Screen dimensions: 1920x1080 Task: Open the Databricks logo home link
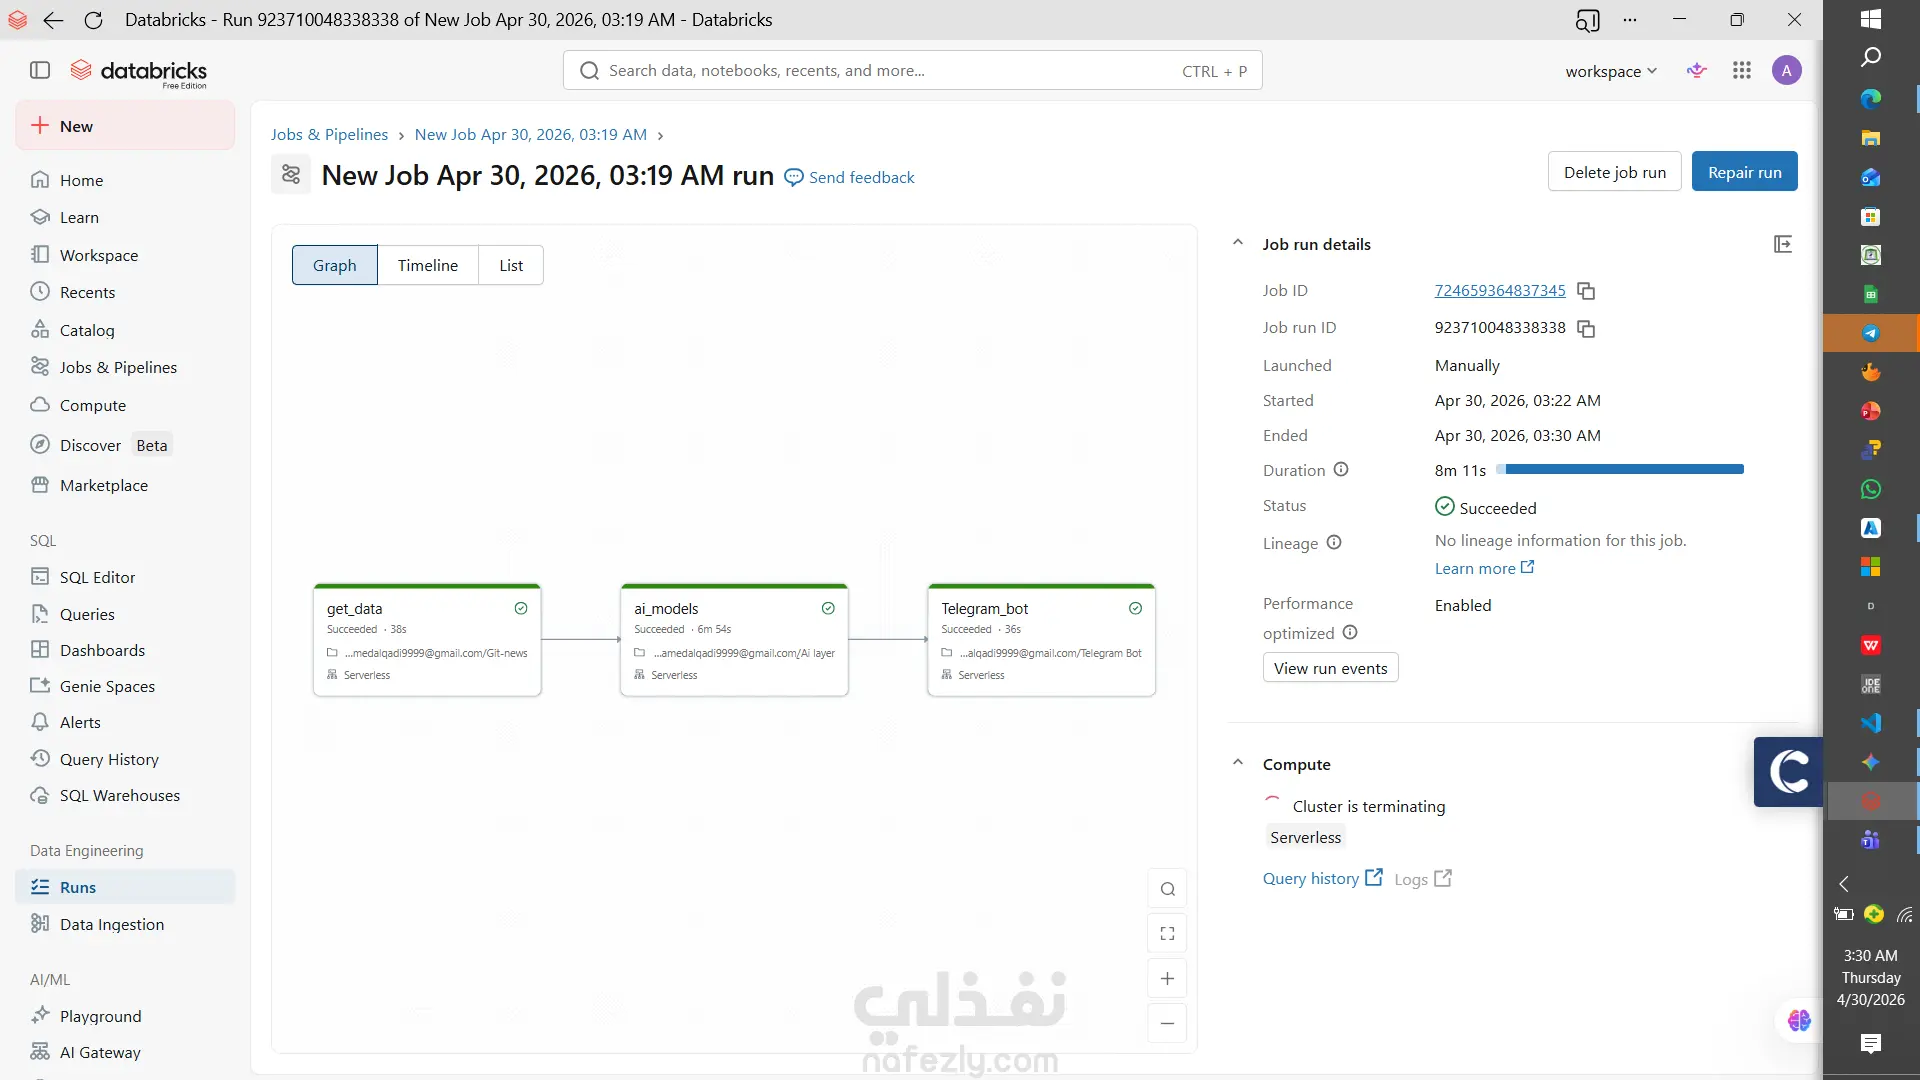pyautogui.click(x=138, y=72)
